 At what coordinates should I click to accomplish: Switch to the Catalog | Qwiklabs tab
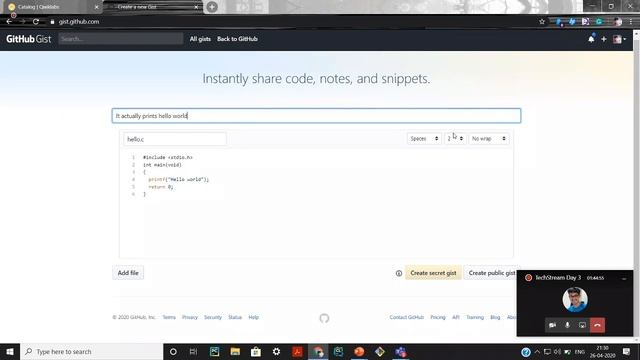[51, 7]
